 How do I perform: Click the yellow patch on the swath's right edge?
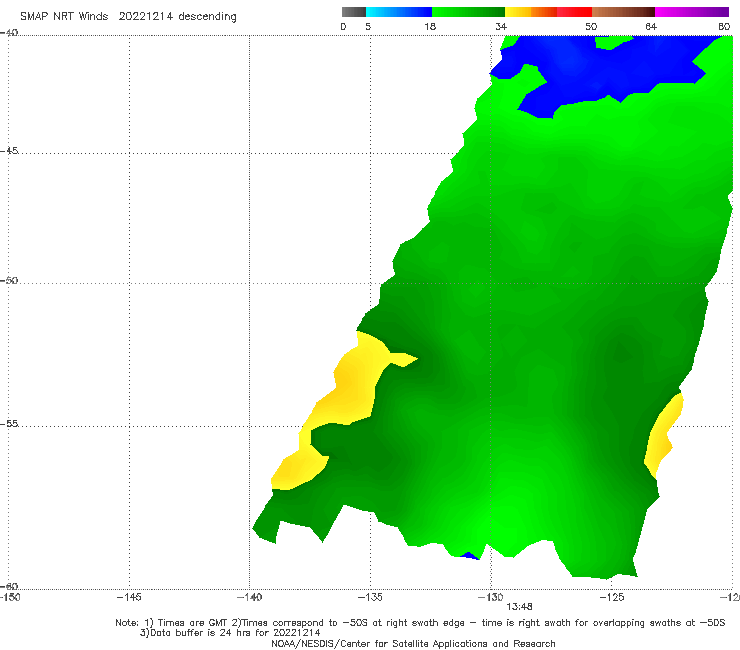(664, 437)
